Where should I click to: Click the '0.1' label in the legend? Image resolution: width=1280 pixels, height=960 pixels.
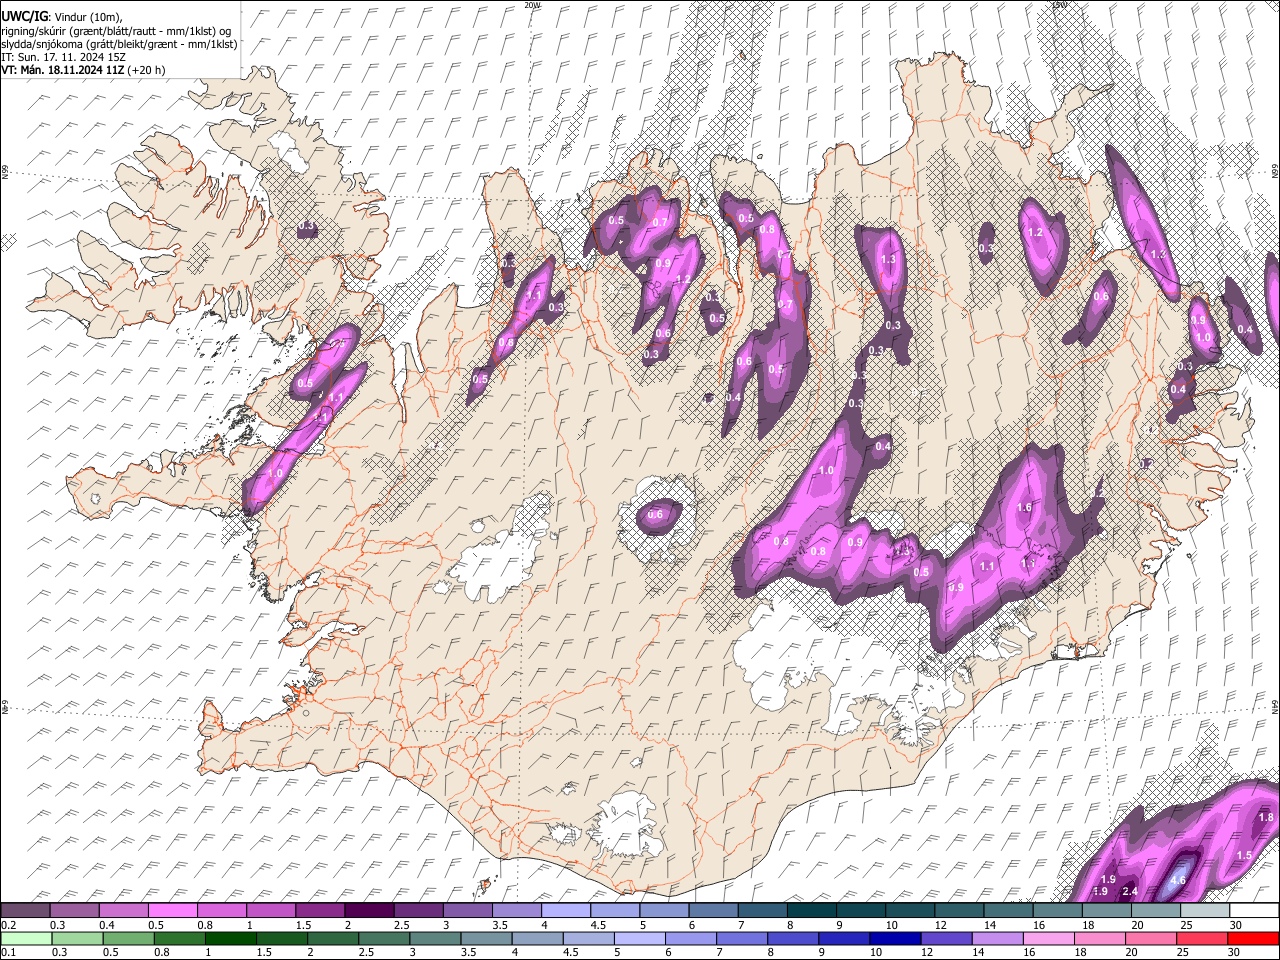(x=8, y=953)
